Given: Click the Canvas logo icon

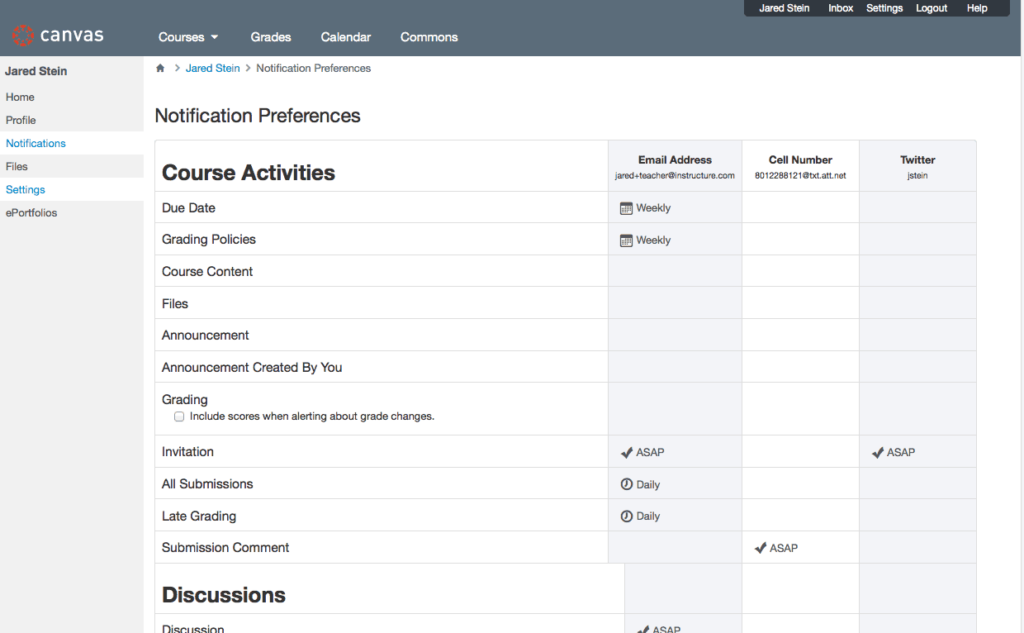Looking at the screenshot, I should pos(24,35).
